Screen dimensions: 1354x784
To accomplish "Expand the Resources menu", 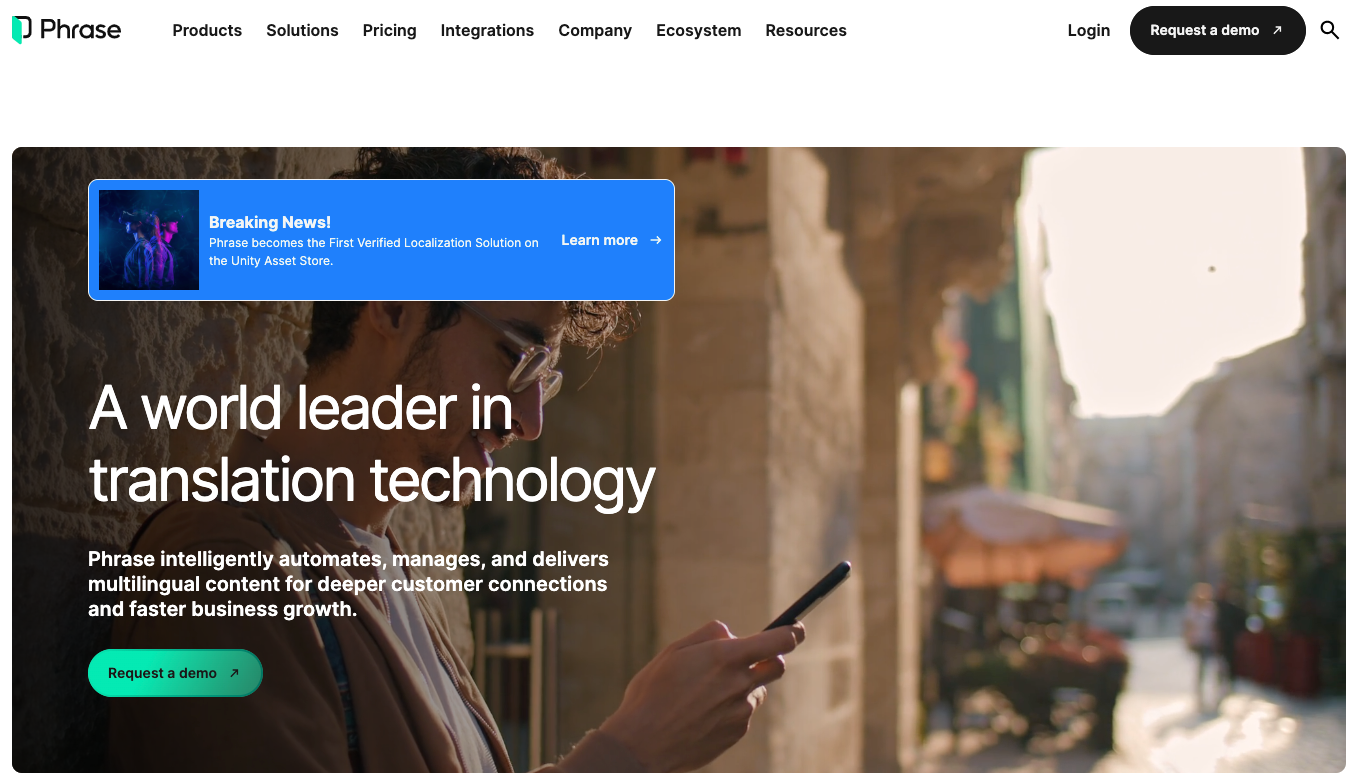I will click(x=806, y=30).
